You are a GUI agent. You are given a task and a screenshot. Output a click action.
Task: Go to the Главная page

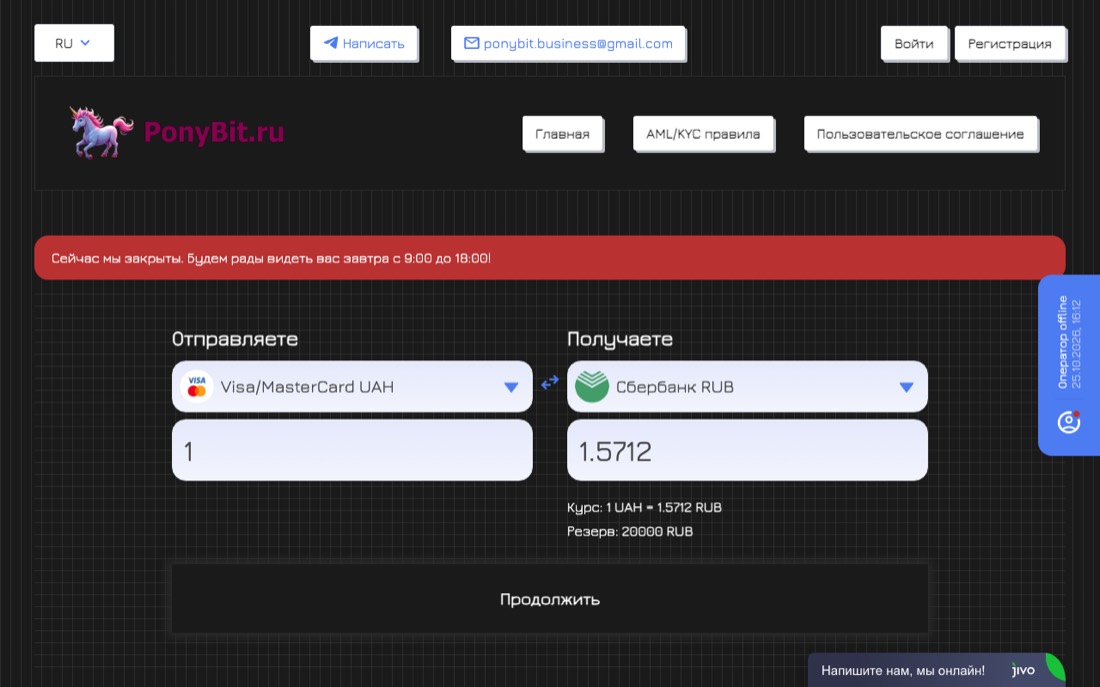562,133
